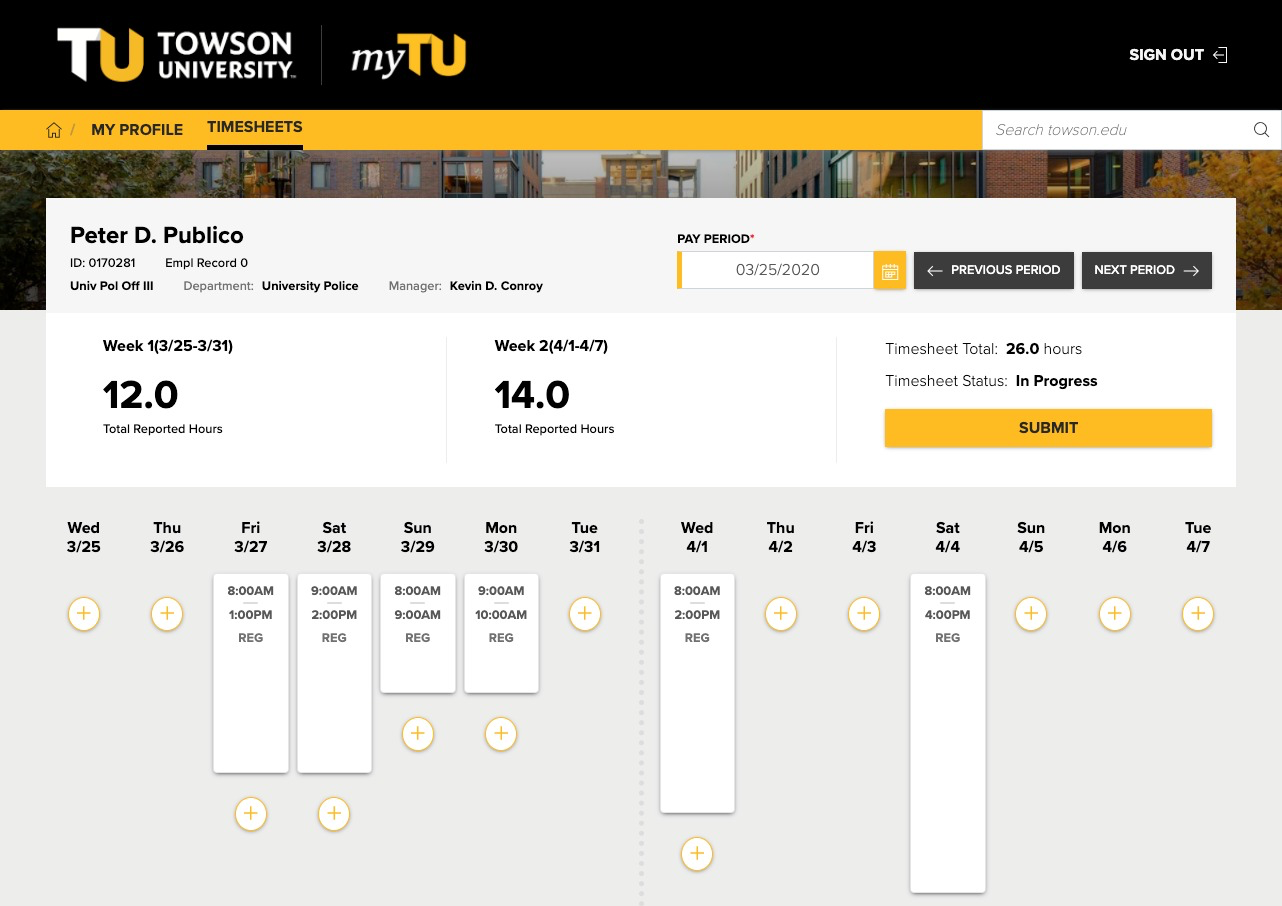
Task: Click the Towson University logo
Action: (175, 55)
